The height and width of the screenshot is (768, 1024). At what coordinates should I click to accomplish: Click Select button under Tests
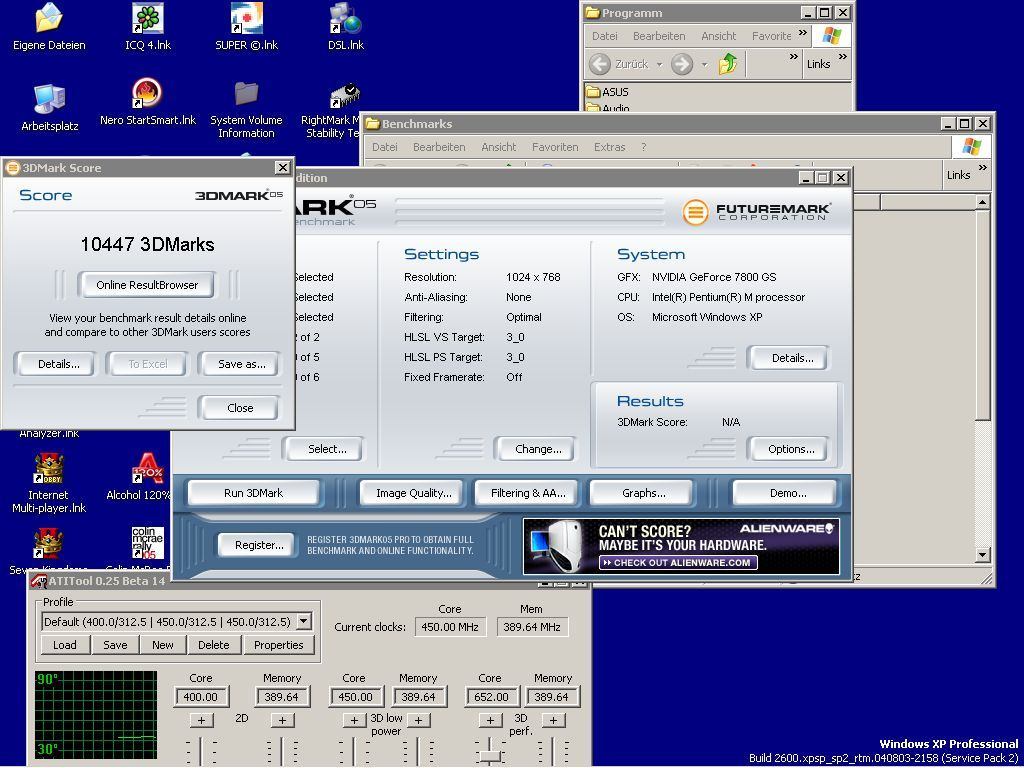(327, 449)
